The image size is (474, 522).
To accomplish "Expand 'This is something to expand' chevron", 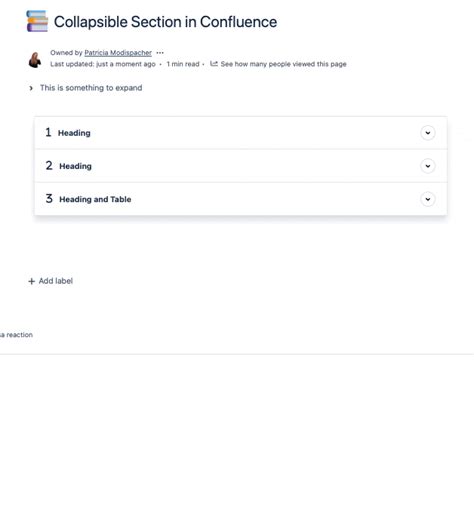I will [31, 88].
